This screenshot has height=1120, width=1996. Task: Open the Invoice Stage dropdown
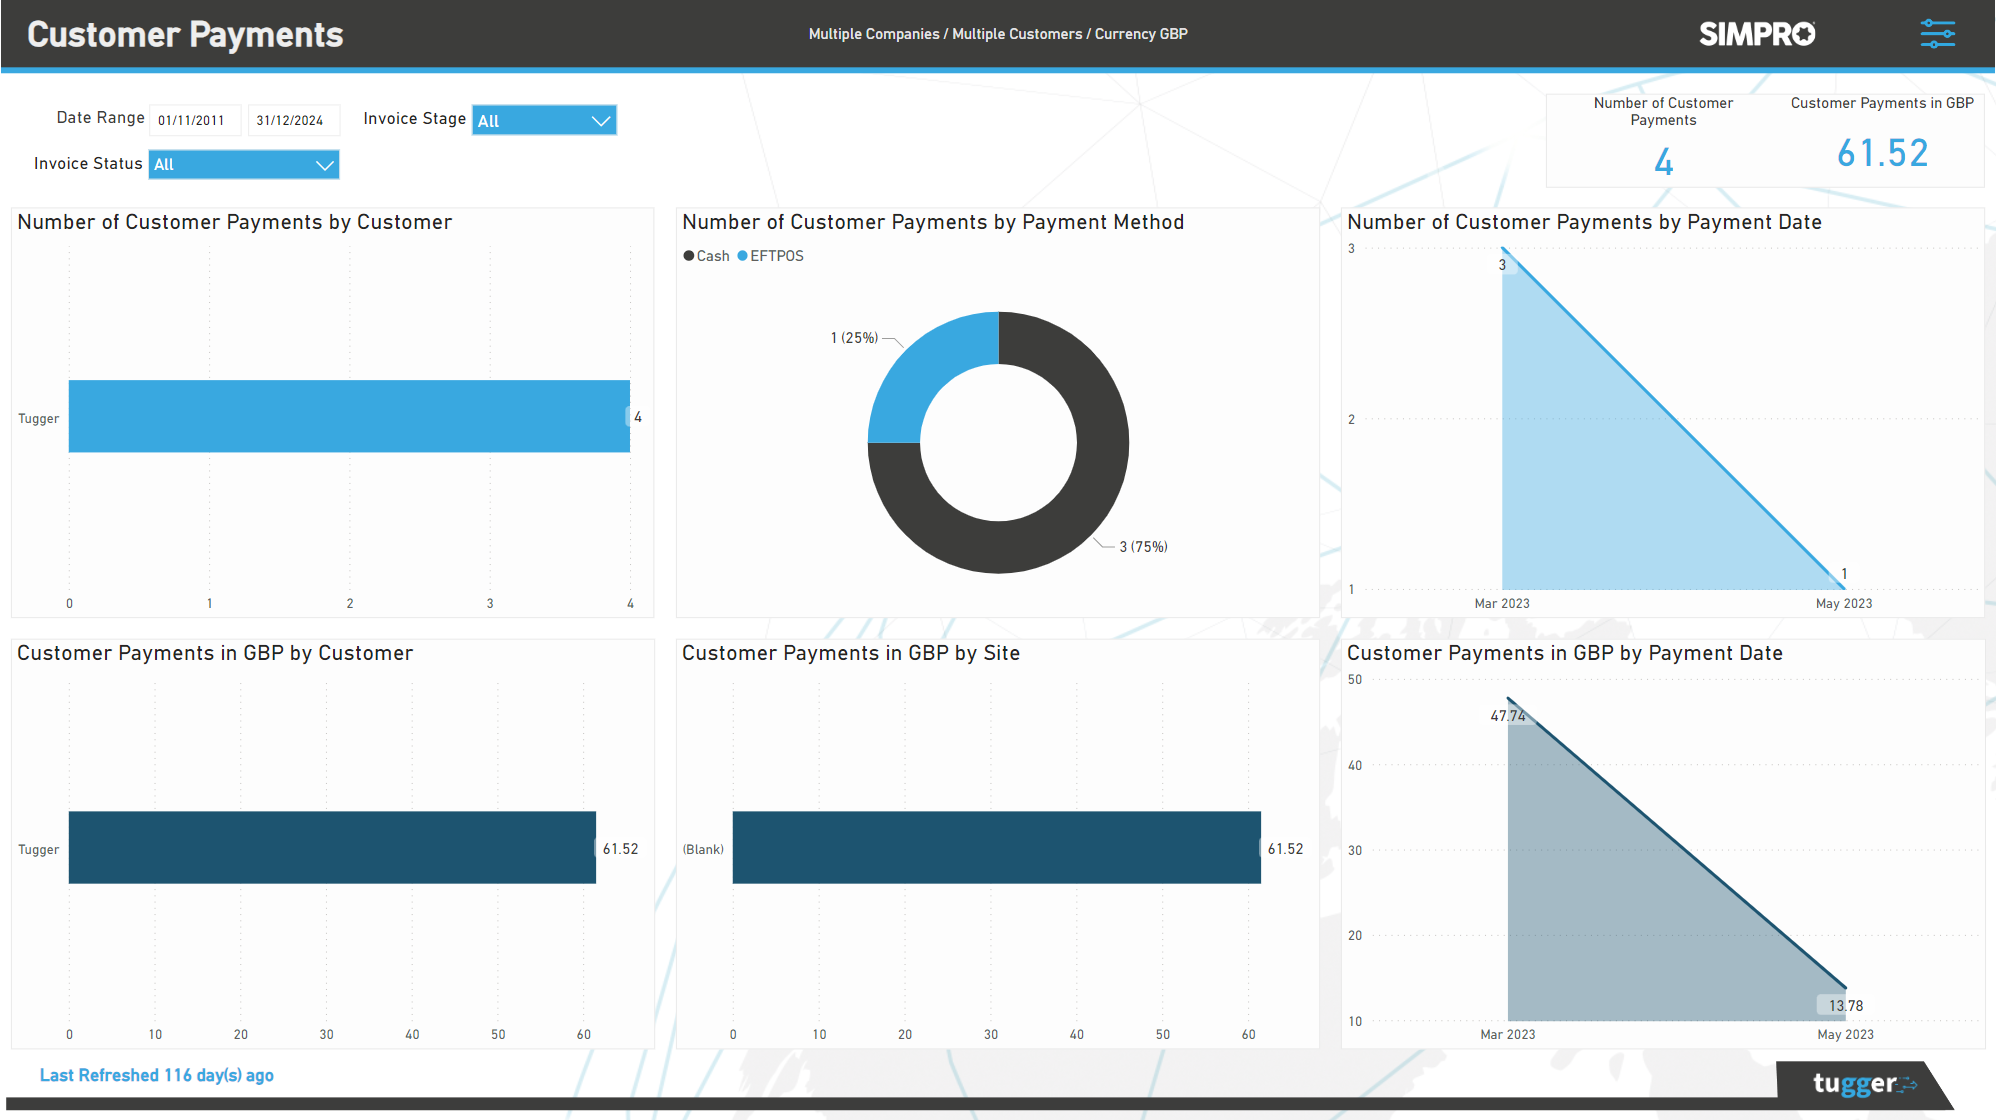coord(543,120)
